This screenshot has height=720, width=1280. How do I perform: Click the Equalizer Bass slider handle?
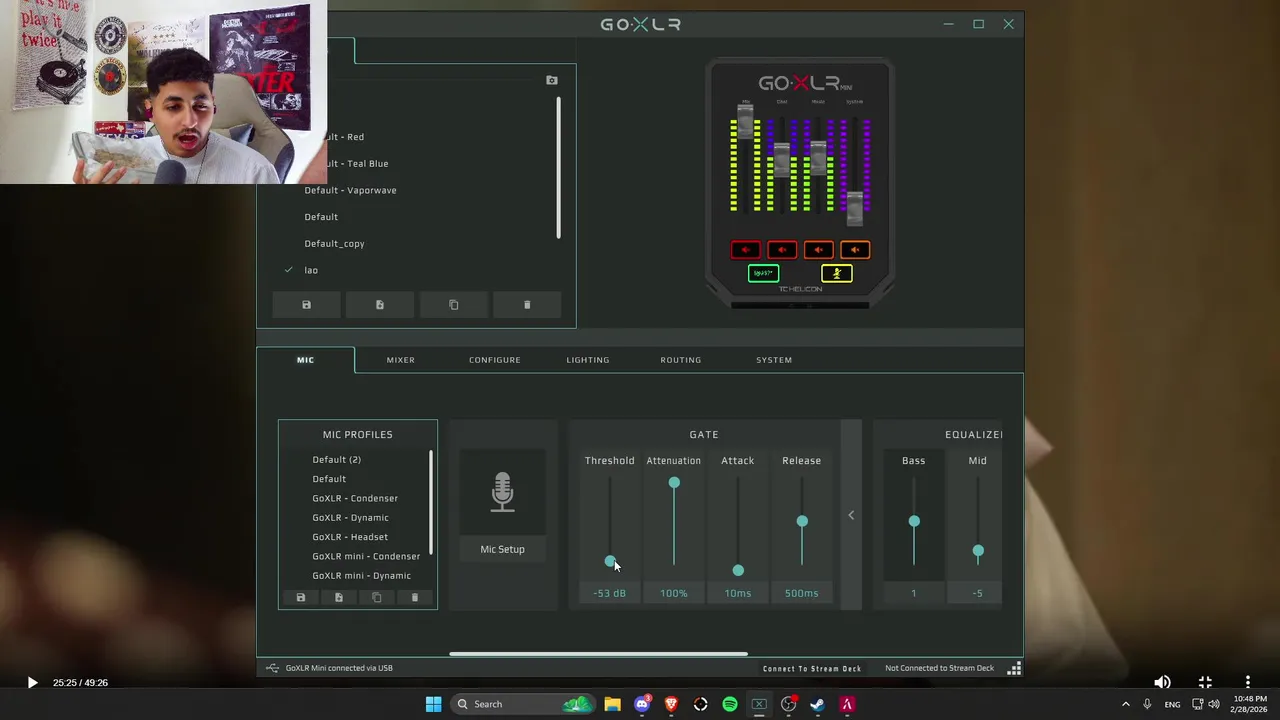coord(914,521)
